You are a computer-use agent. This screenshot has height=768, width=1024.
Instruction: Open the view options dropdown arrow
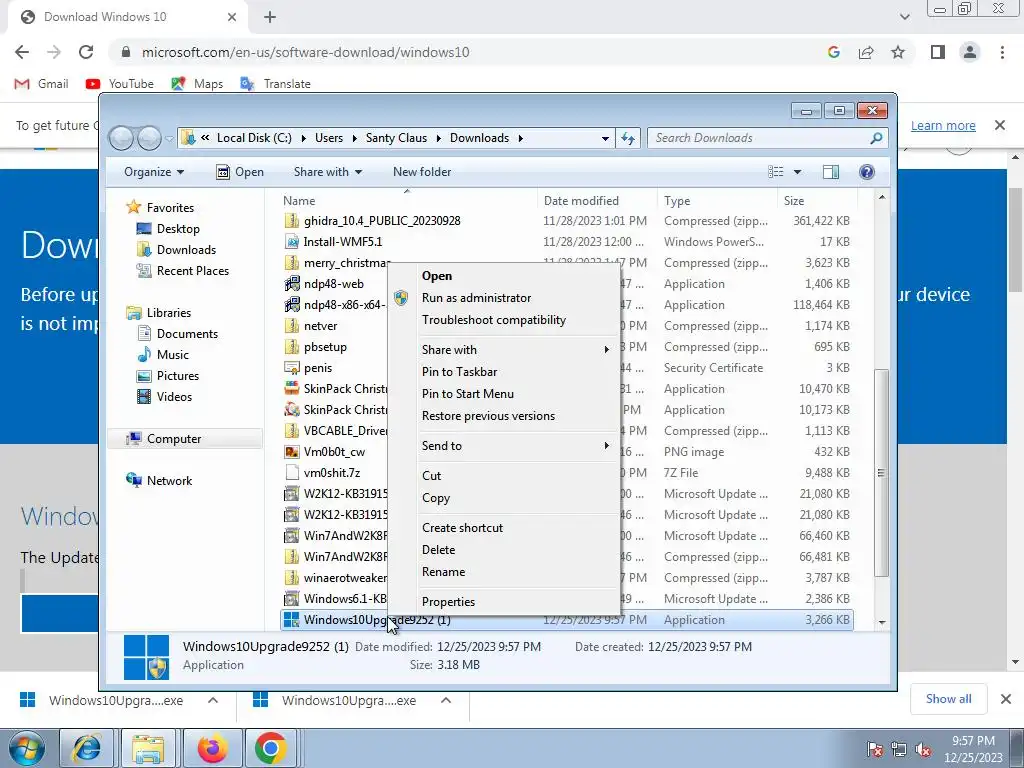(x=797, y=172)
